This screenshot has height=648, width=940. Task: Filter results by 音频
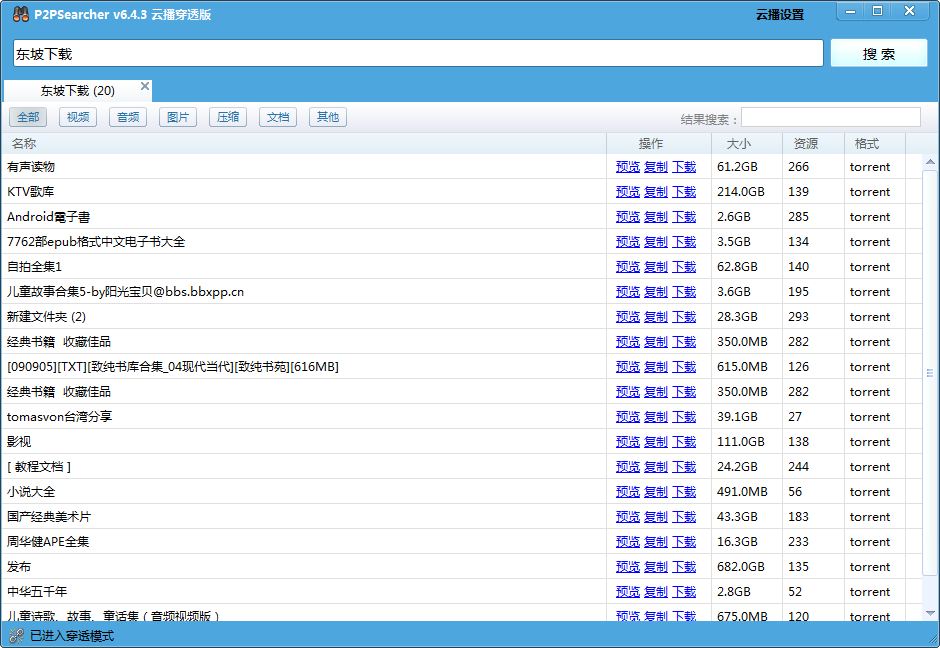pos(128,117)
